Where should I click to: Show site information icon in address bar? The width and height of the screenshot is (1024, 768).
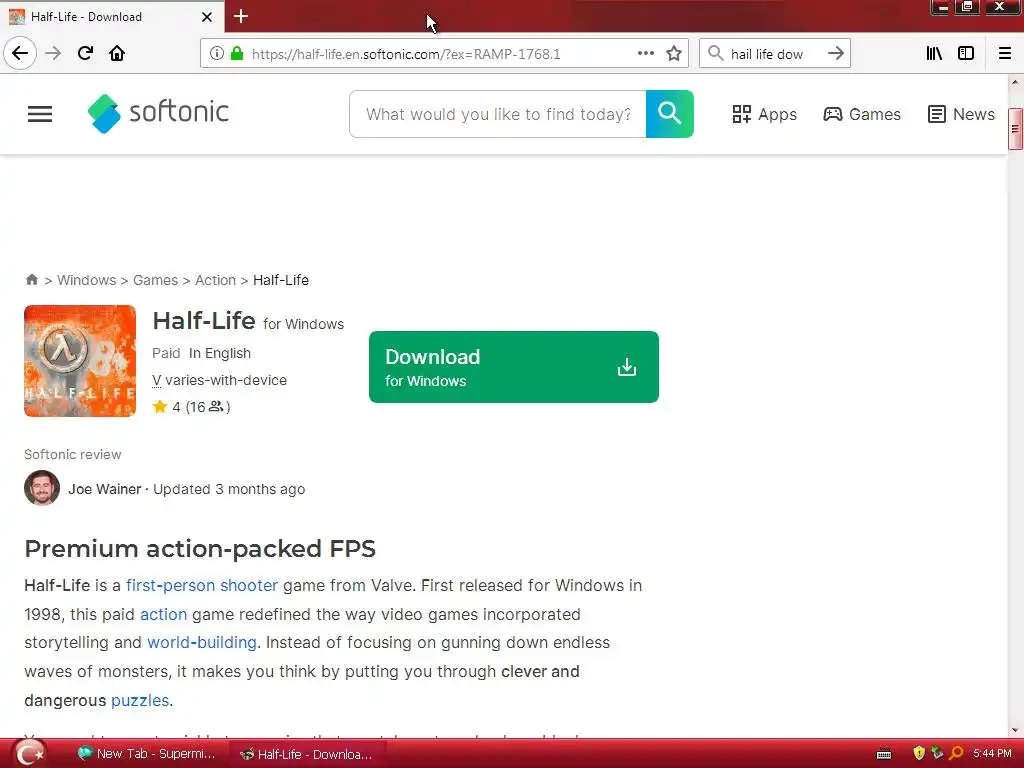pyautogui.click(x=216, y=54)
